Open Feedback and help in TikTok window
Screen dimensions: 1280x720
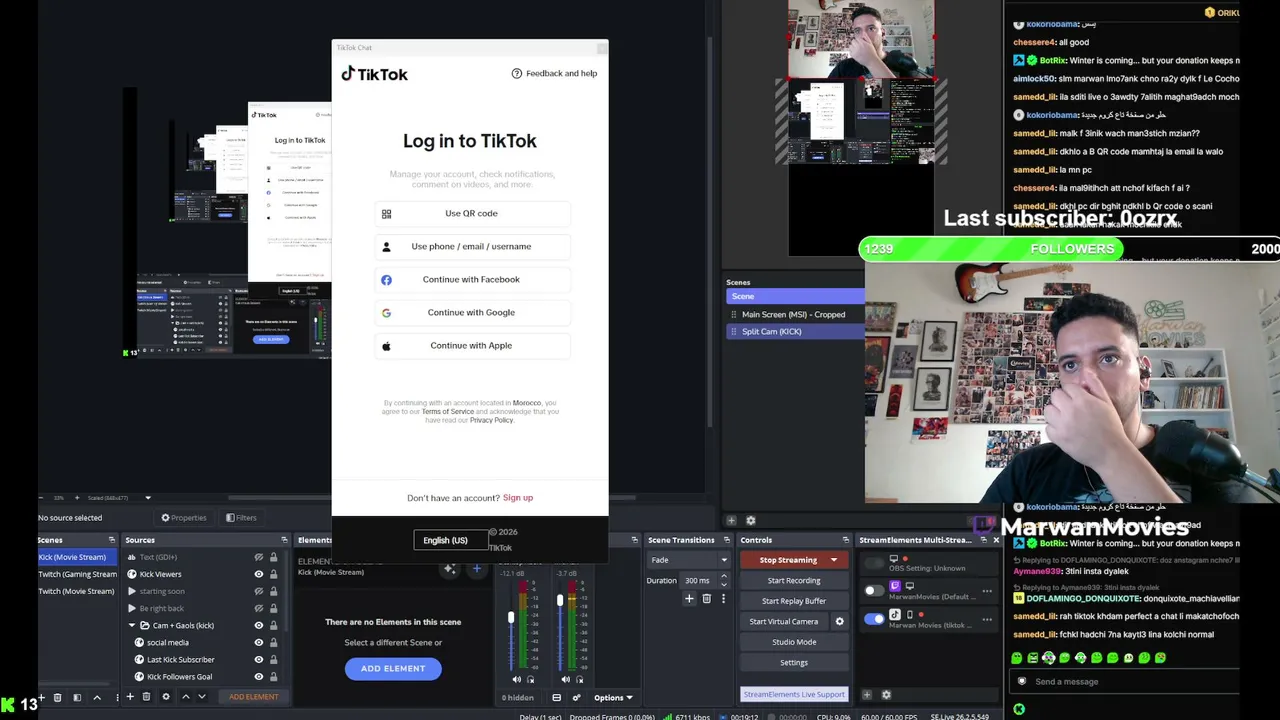tap(554, 73)
